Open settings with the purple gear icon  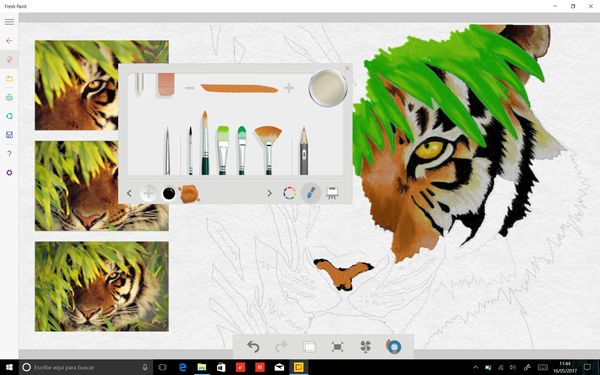click(9, 173)
